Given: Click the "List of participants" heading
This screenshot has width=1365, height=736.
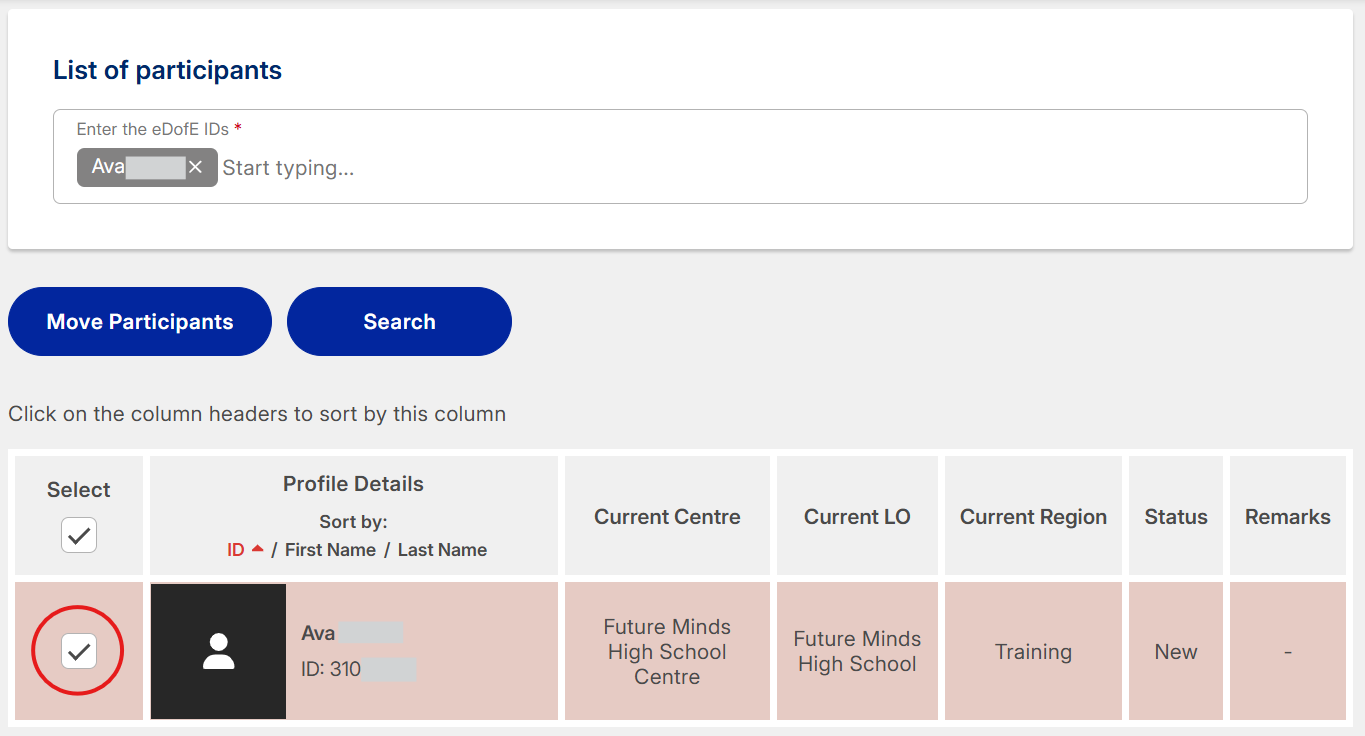Looking at the screenshot, I should click(x=167, y=70).
